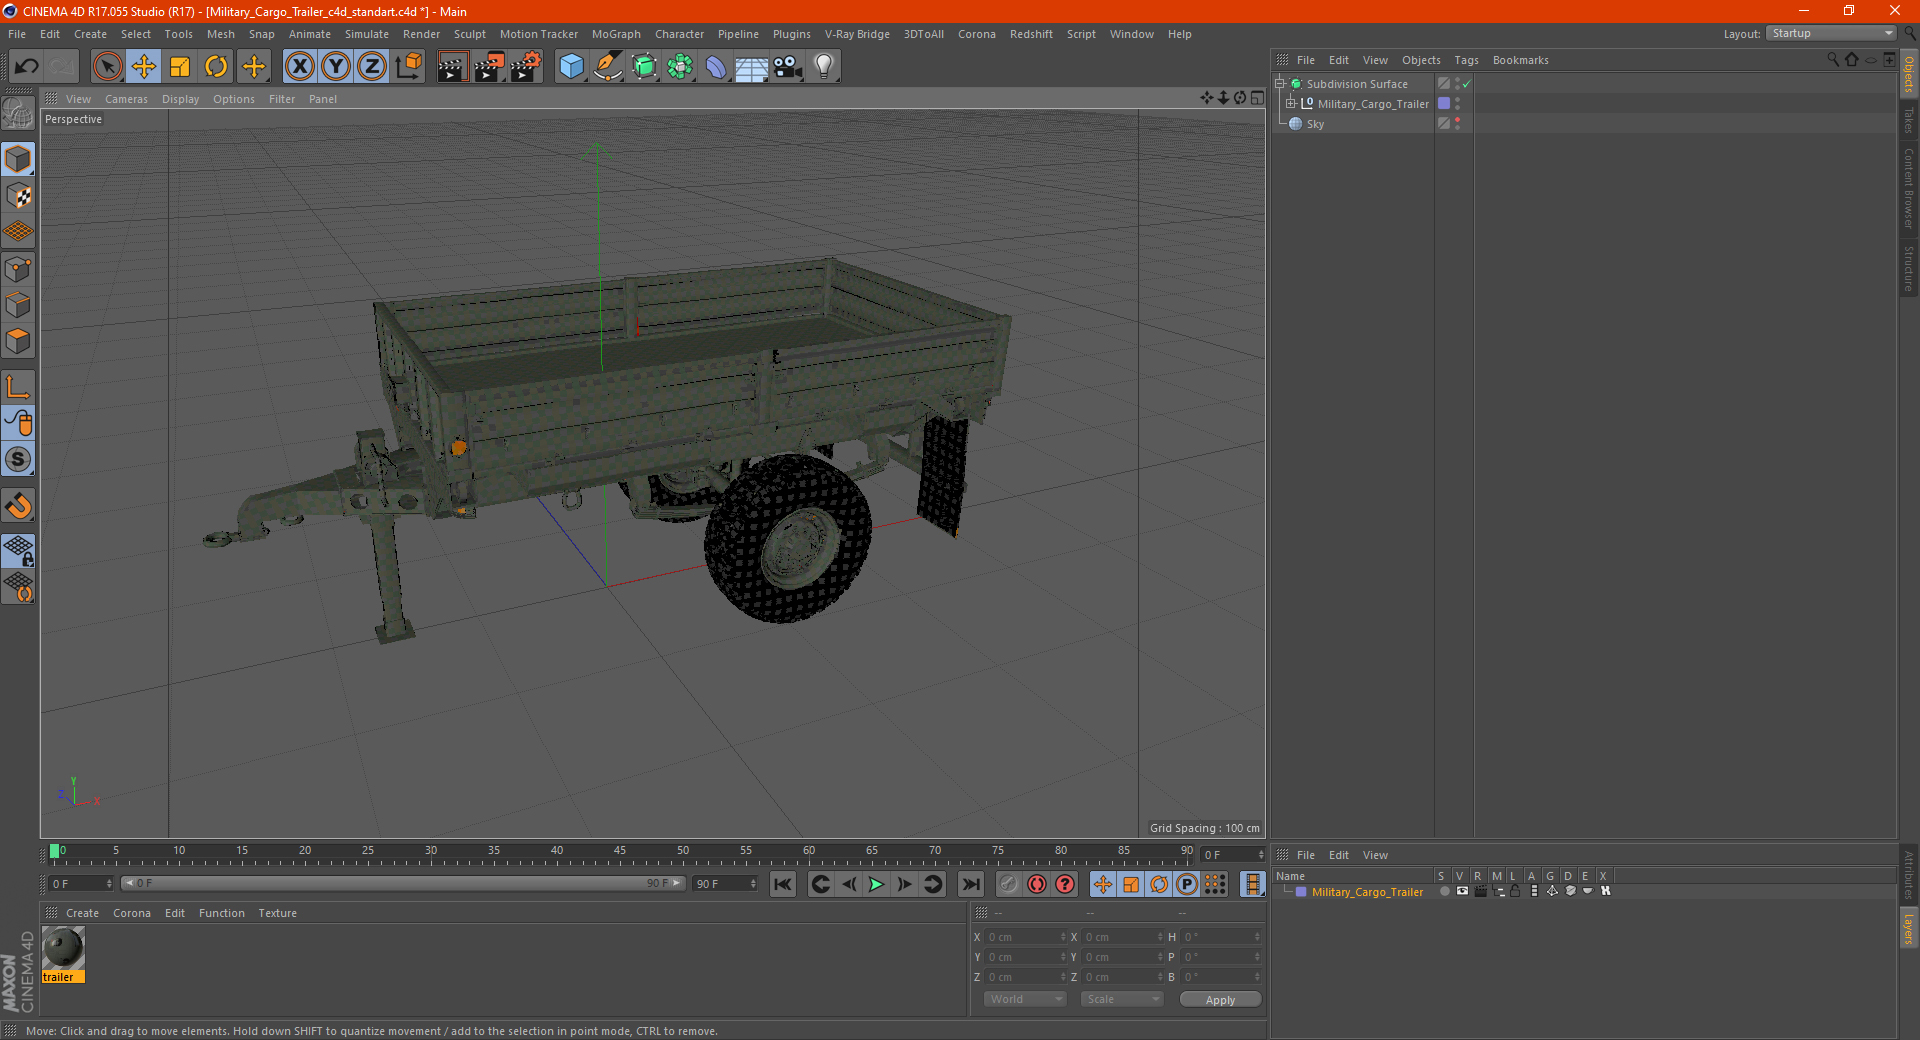
Task: Expand Military_Cargo_Trailer object node
Action: pos(1291,103)
